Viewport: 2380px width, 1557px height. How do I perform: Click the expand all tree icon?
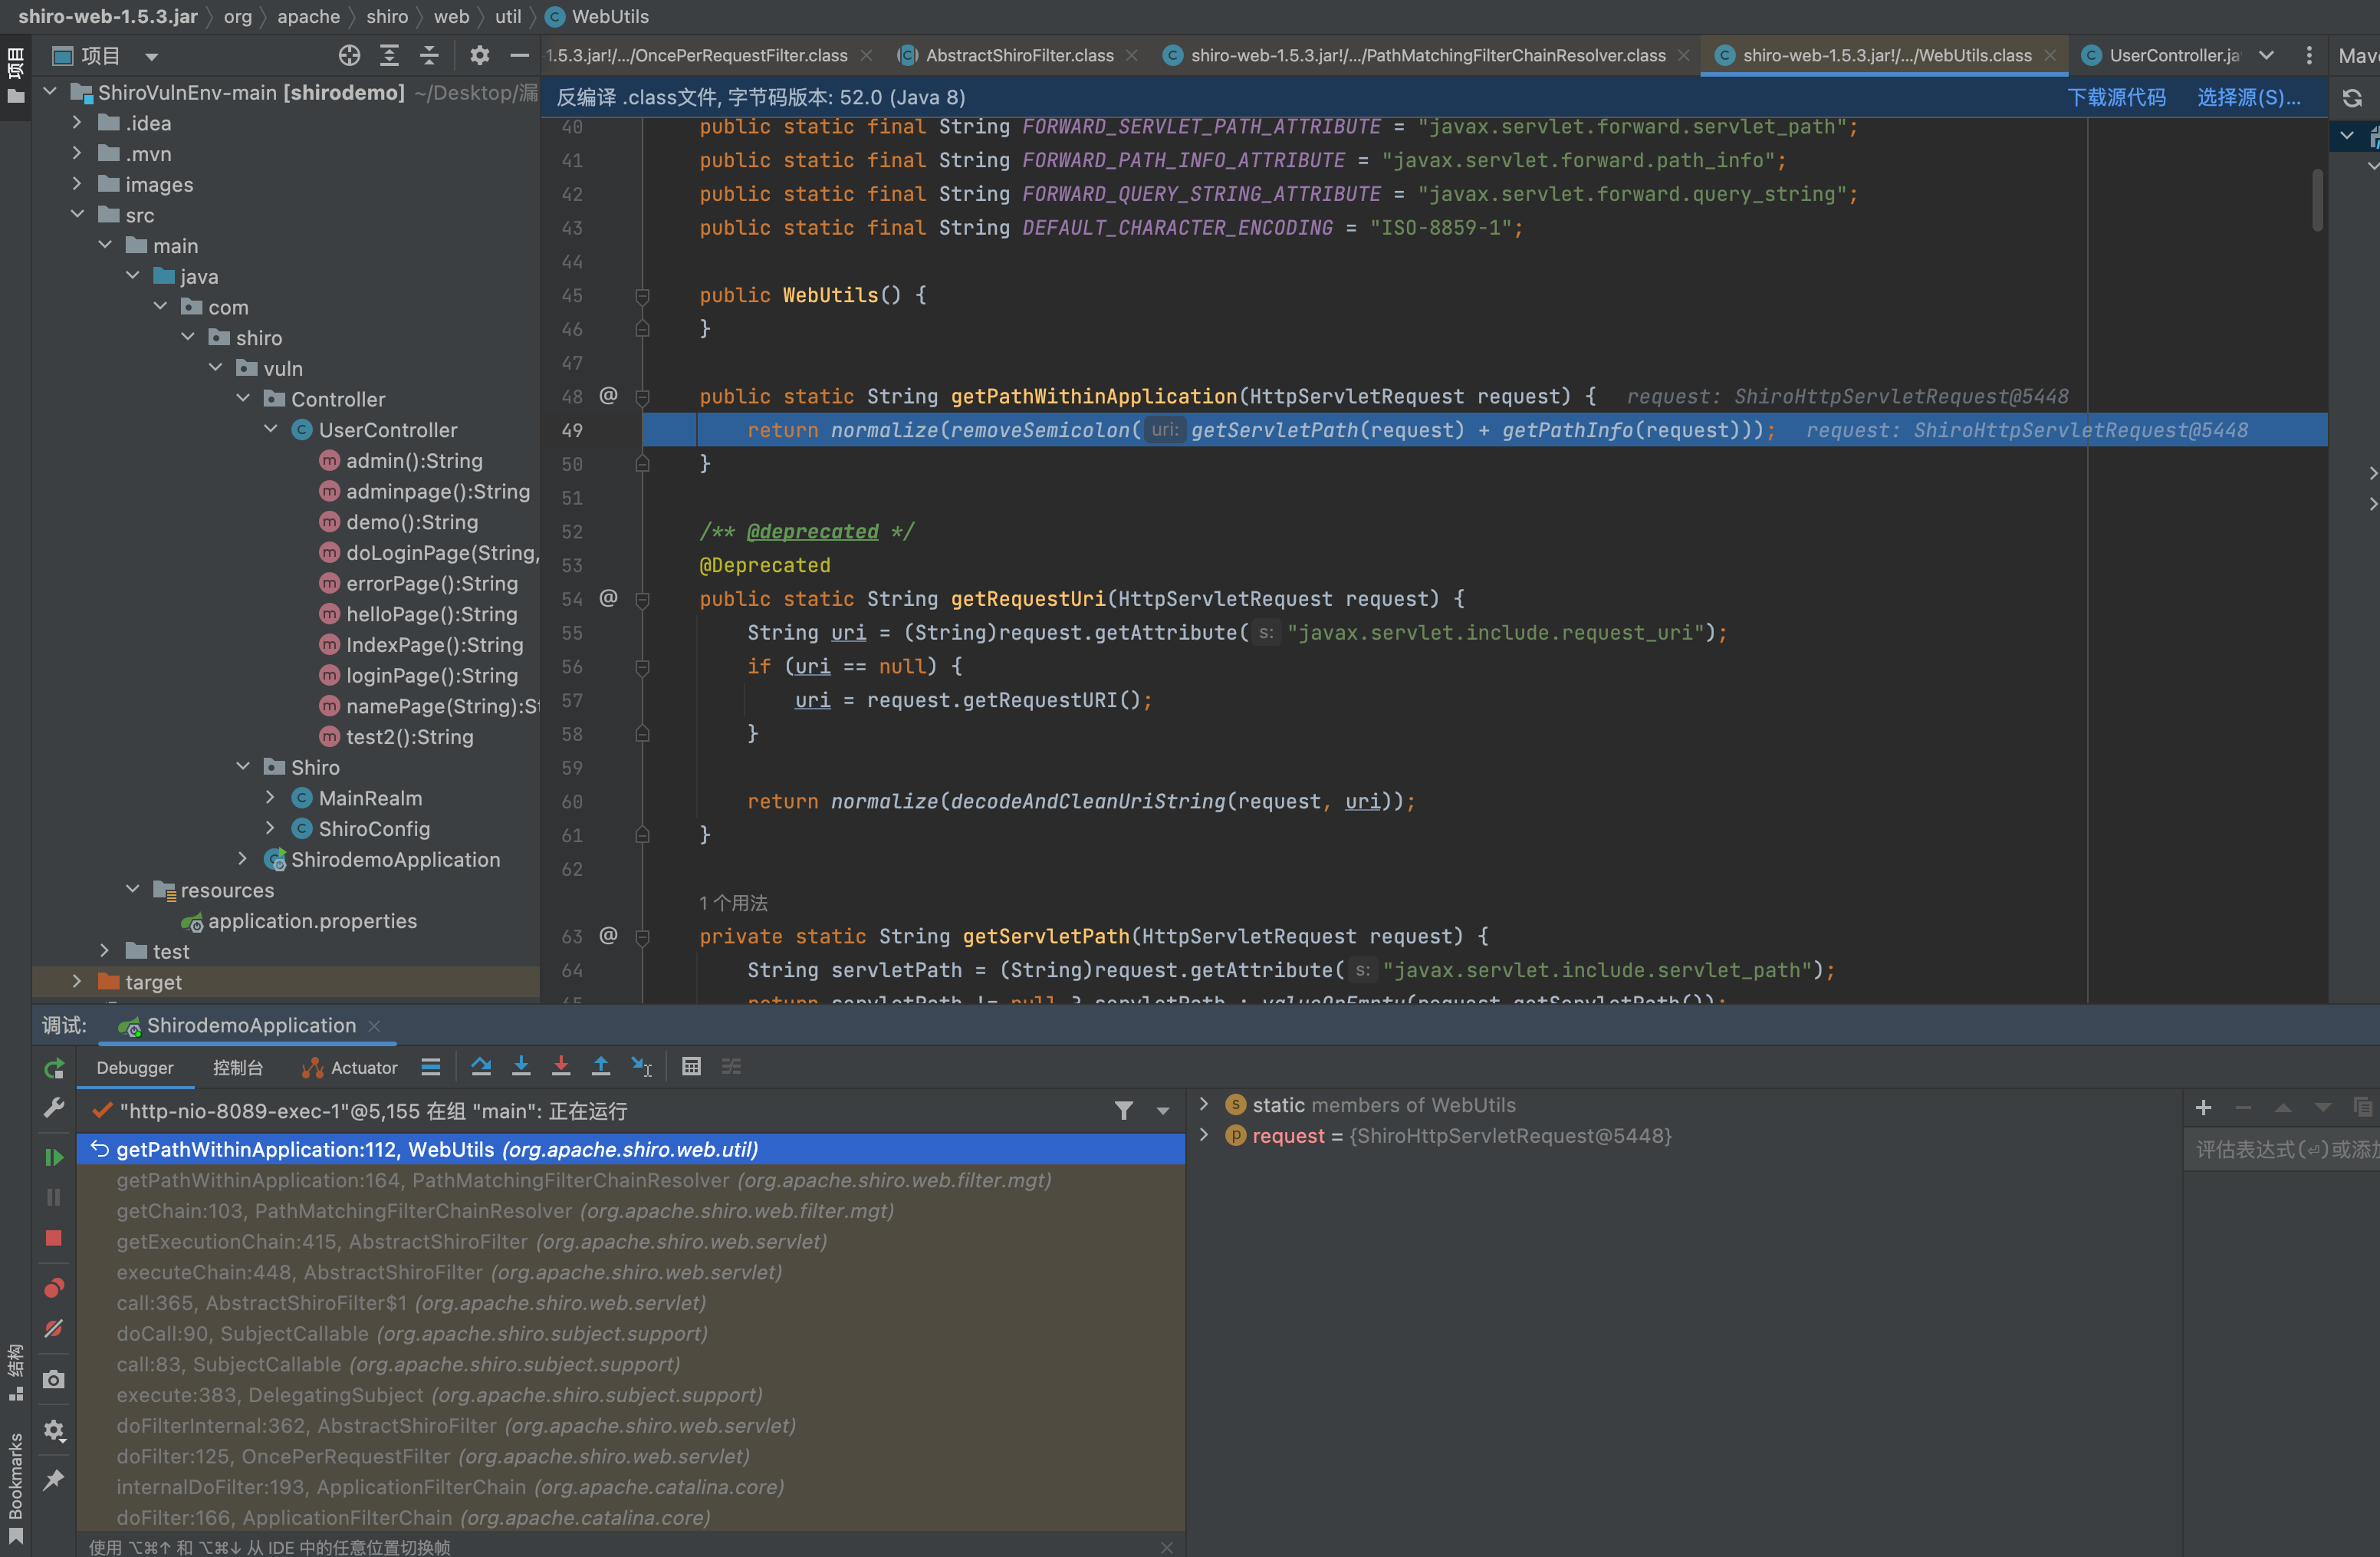tap(389, 56)
